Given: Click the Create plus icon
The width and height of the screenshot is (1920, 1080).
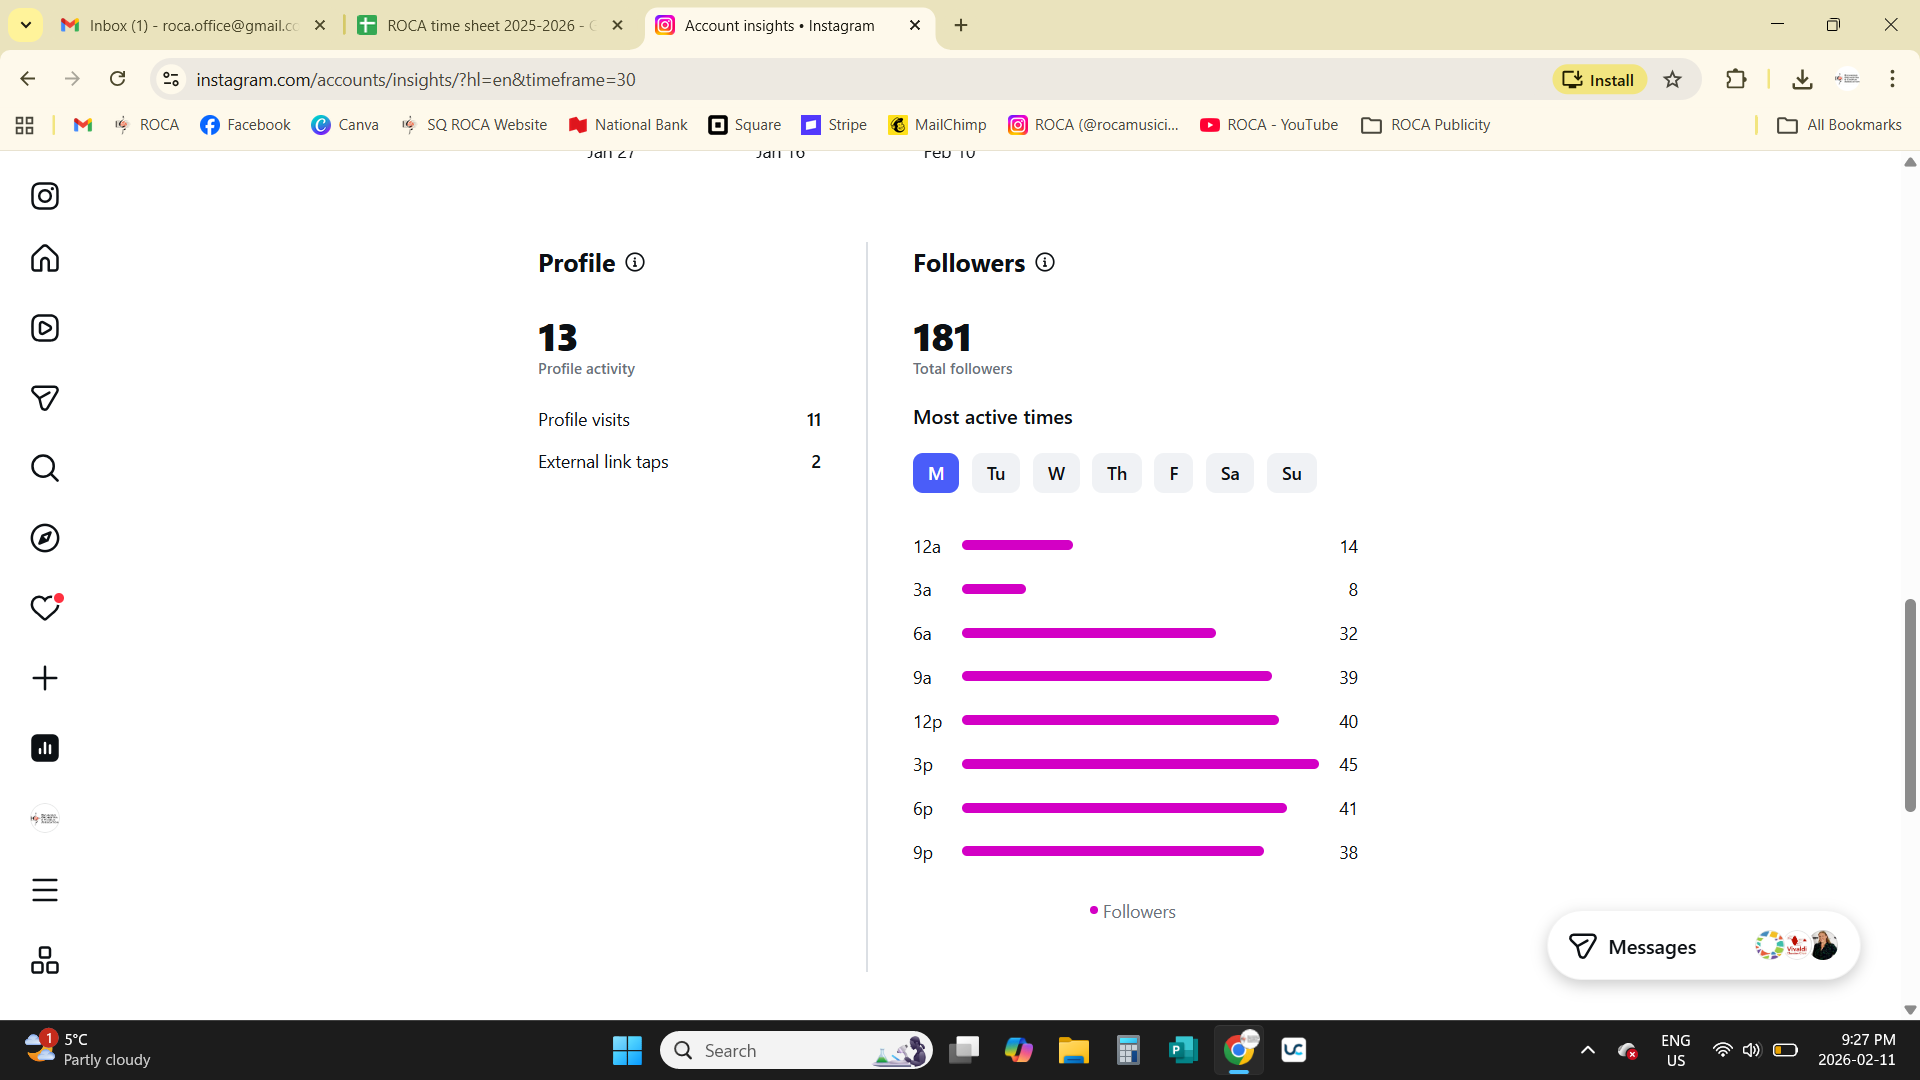Looking at the screenshot, I should click(x=45, y=678).
